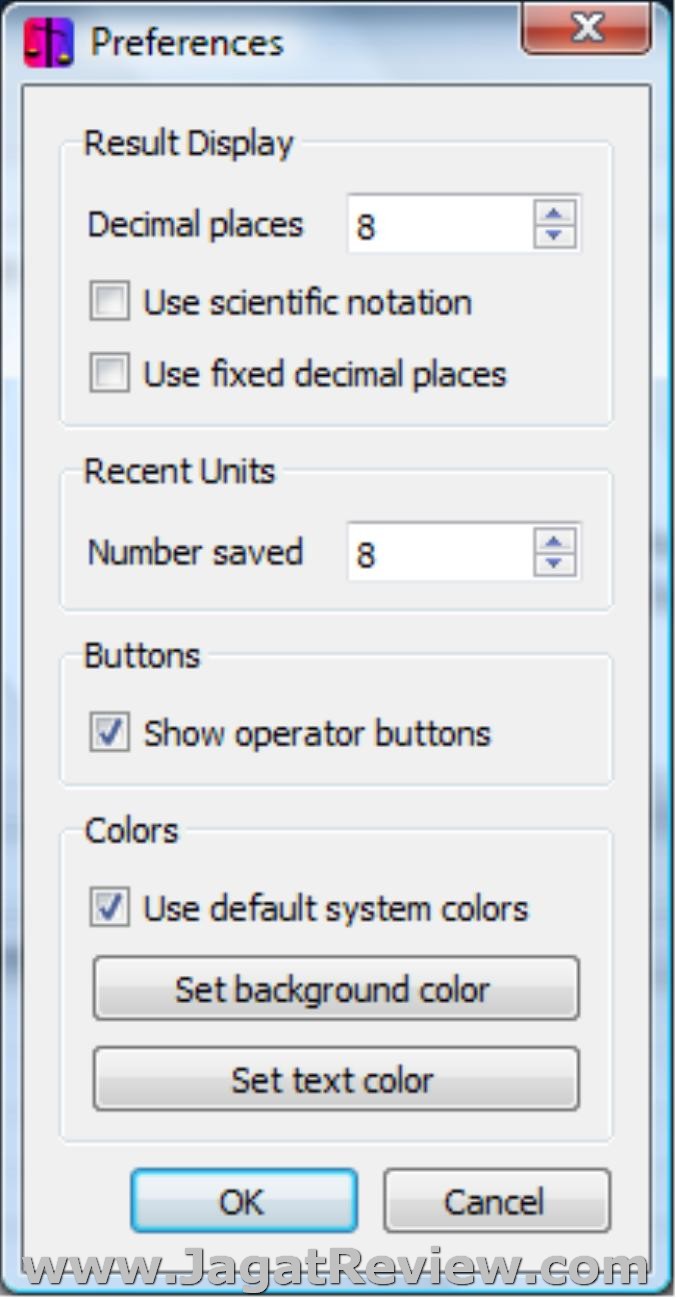Screen dimensions: 676x1298
Task: Uncheck Show operator buttons
Action: coord(110,733)
